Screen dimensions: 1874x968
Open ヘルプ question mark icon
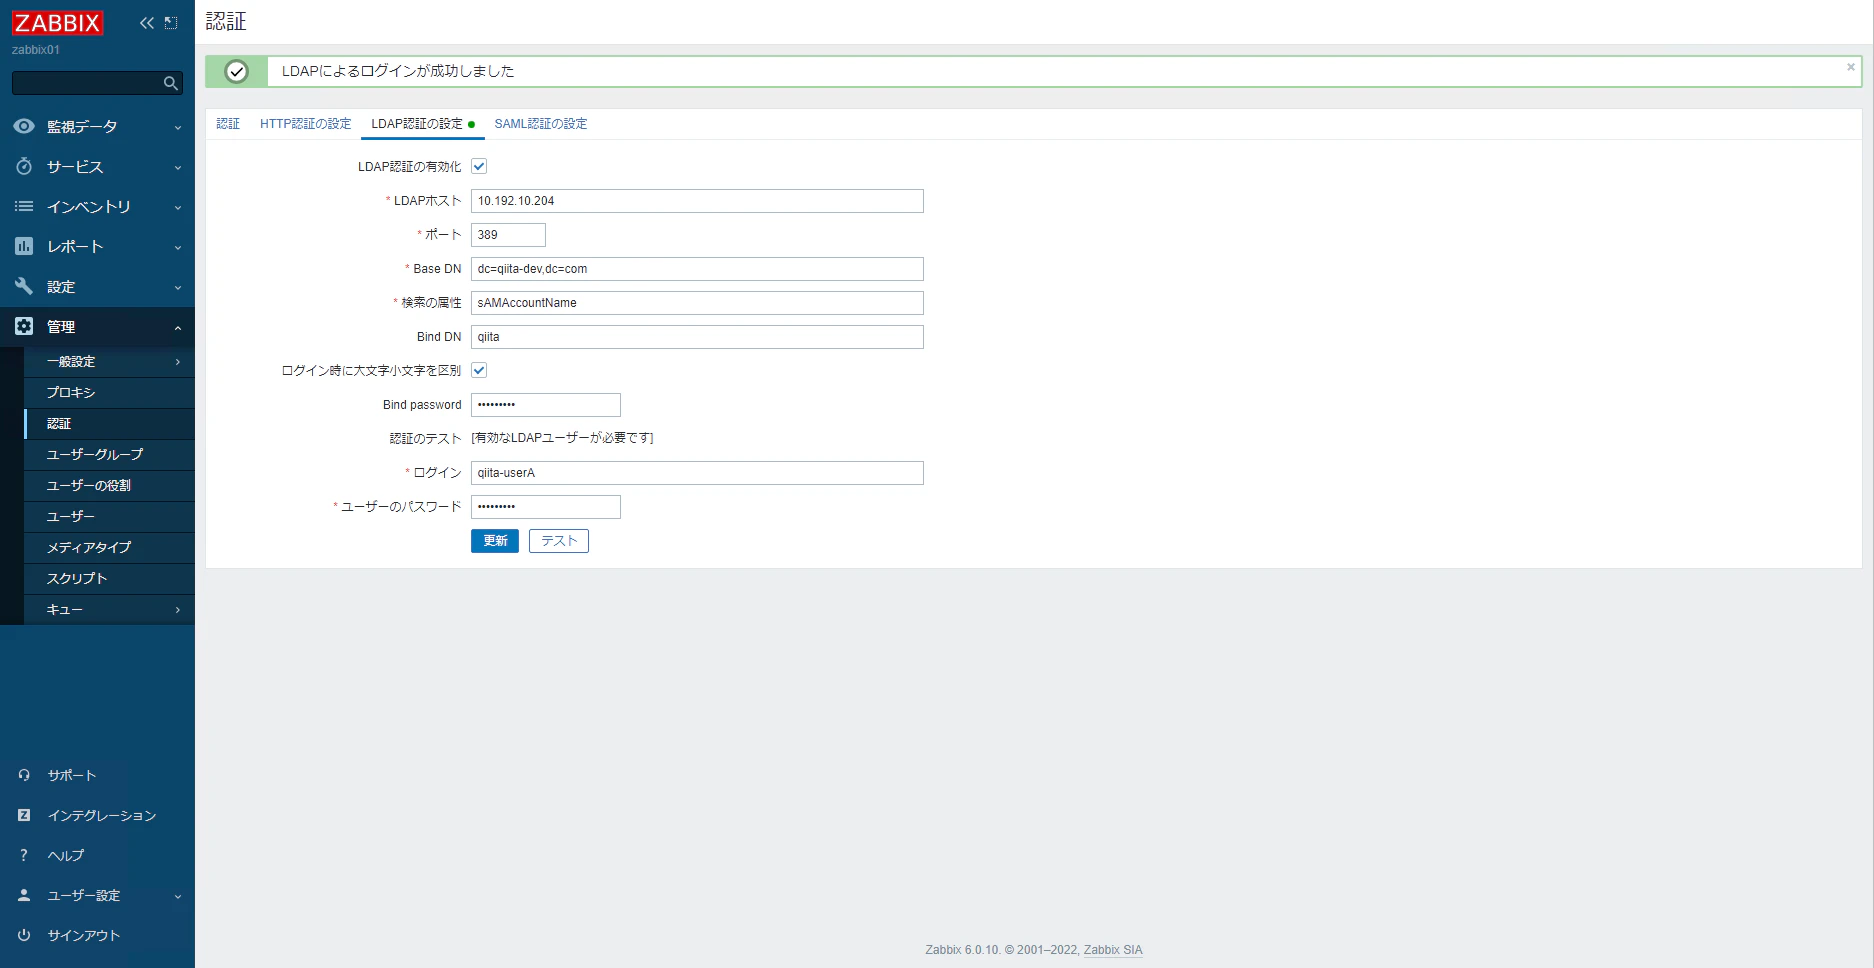point(24,855)
